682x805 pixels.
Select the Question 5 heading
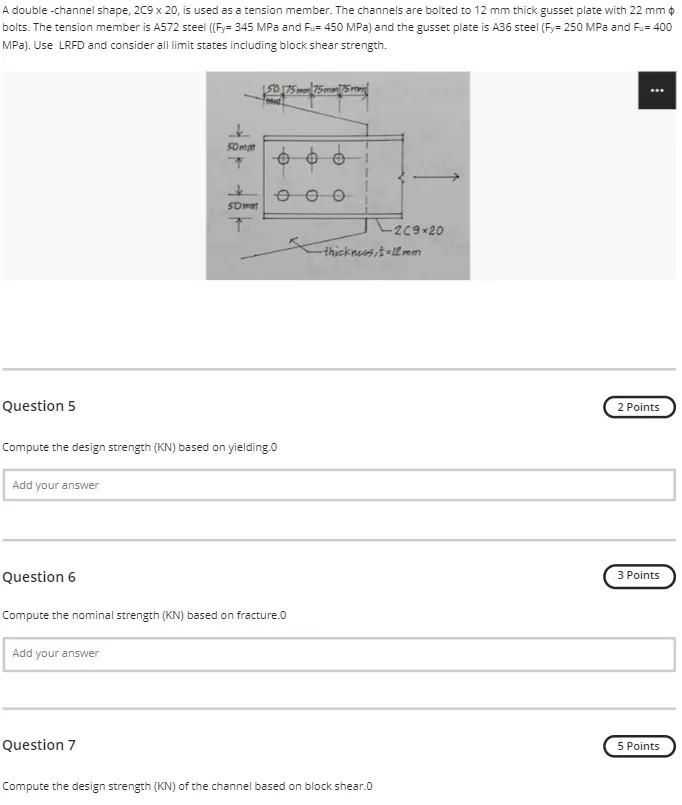(x=39, y=406)
